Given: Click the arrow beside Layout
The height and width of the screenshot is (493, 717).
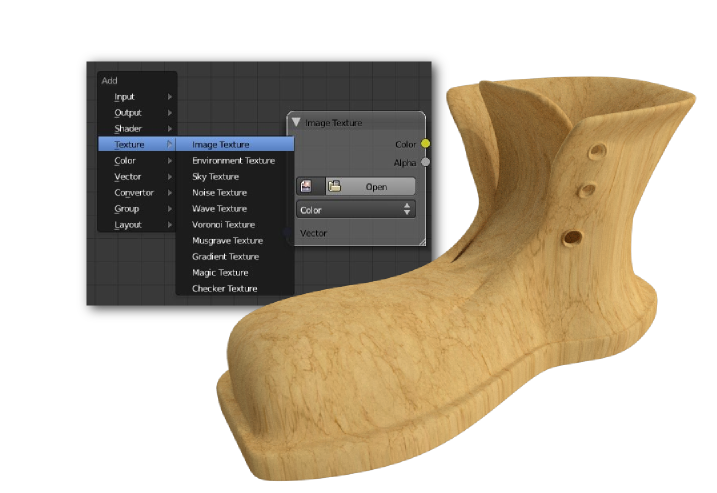Looking at the screenshot, I should coord(170,225).
